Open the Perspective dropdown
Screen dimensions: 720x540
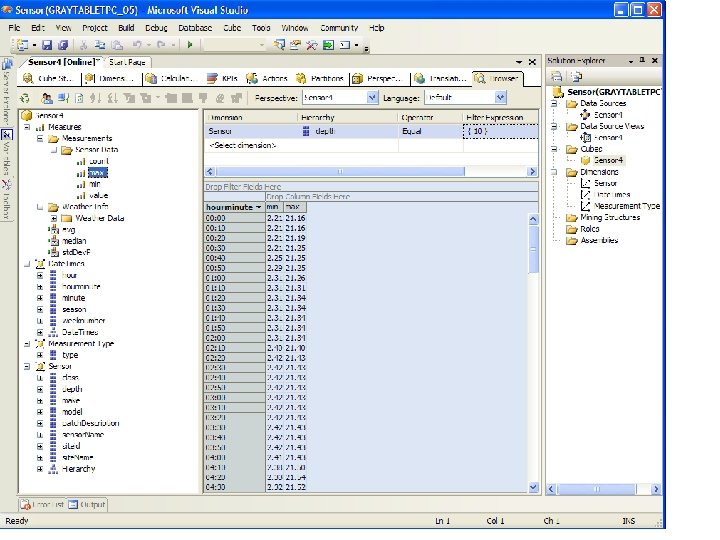pyautogui.click(x=372, y=98)
